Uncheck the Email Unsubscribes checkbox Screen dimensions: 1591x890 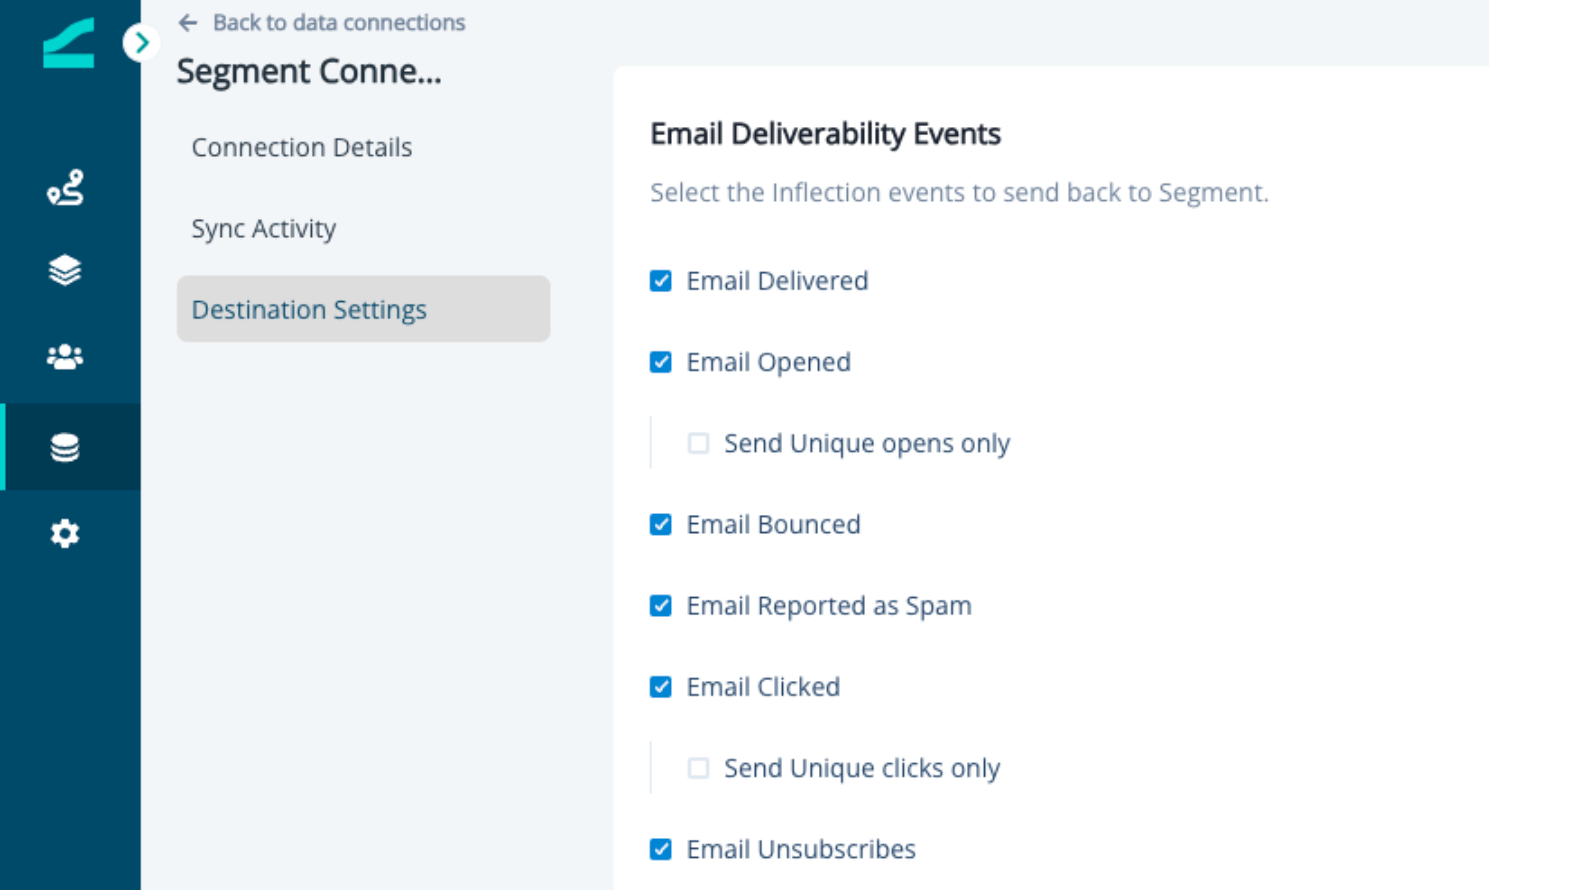661,849
